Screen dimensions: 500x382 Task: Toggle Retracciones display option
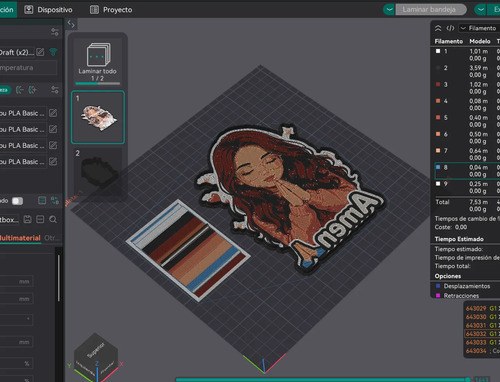(x=438, y=296)
